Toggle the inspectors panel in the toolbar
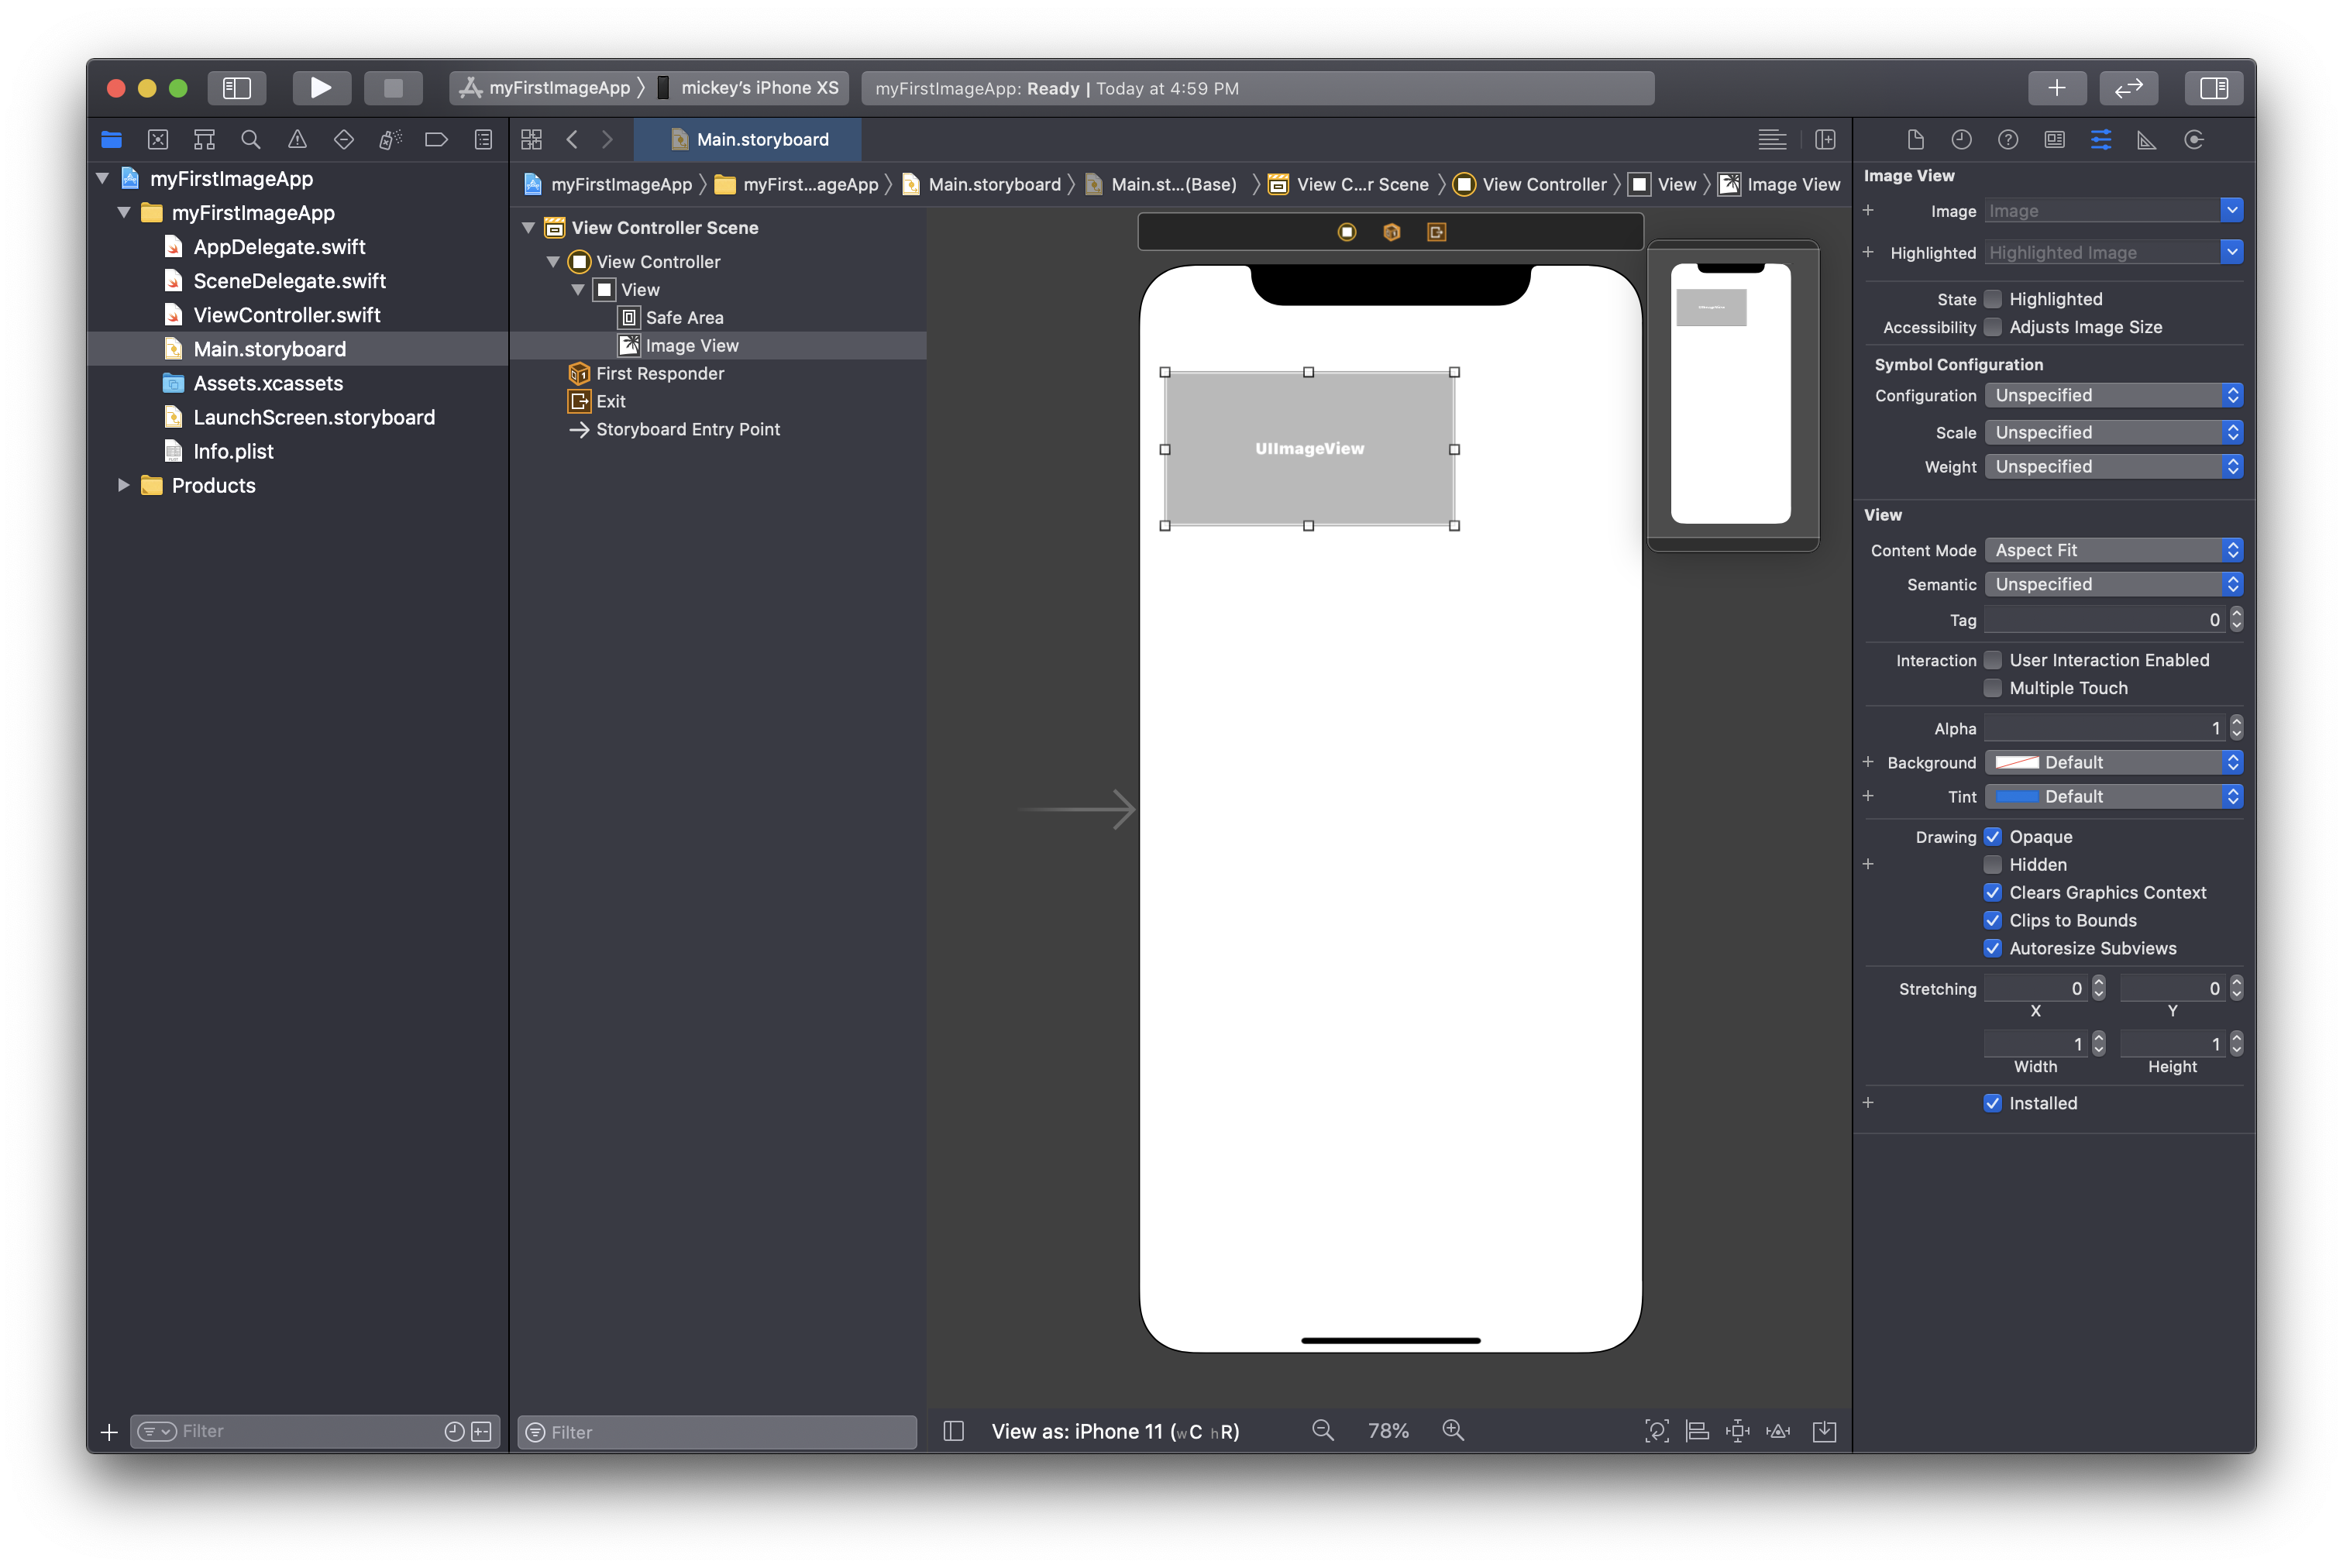This screenshot has height=1568, width=2343. [x=2213, y=88]
